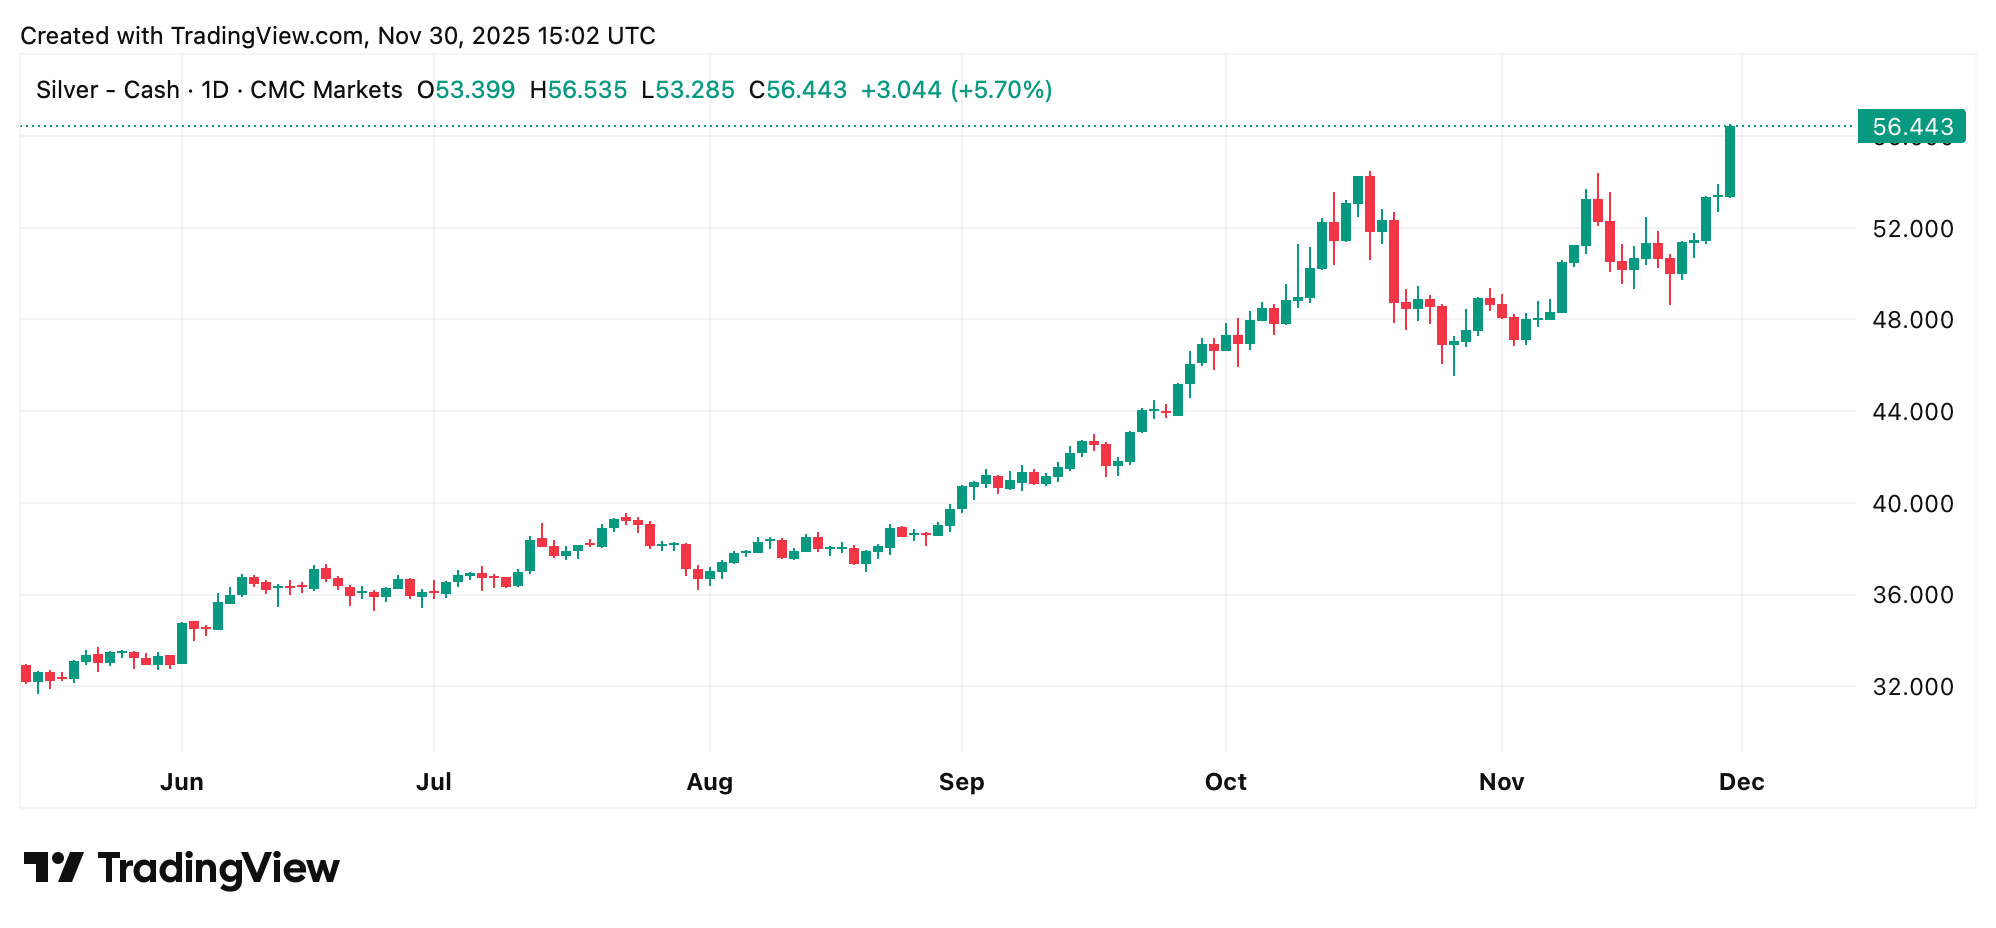The width and height of the screenshot is (1996, 928).
Task: Click the current price label 56.443
Action: 1911,127
